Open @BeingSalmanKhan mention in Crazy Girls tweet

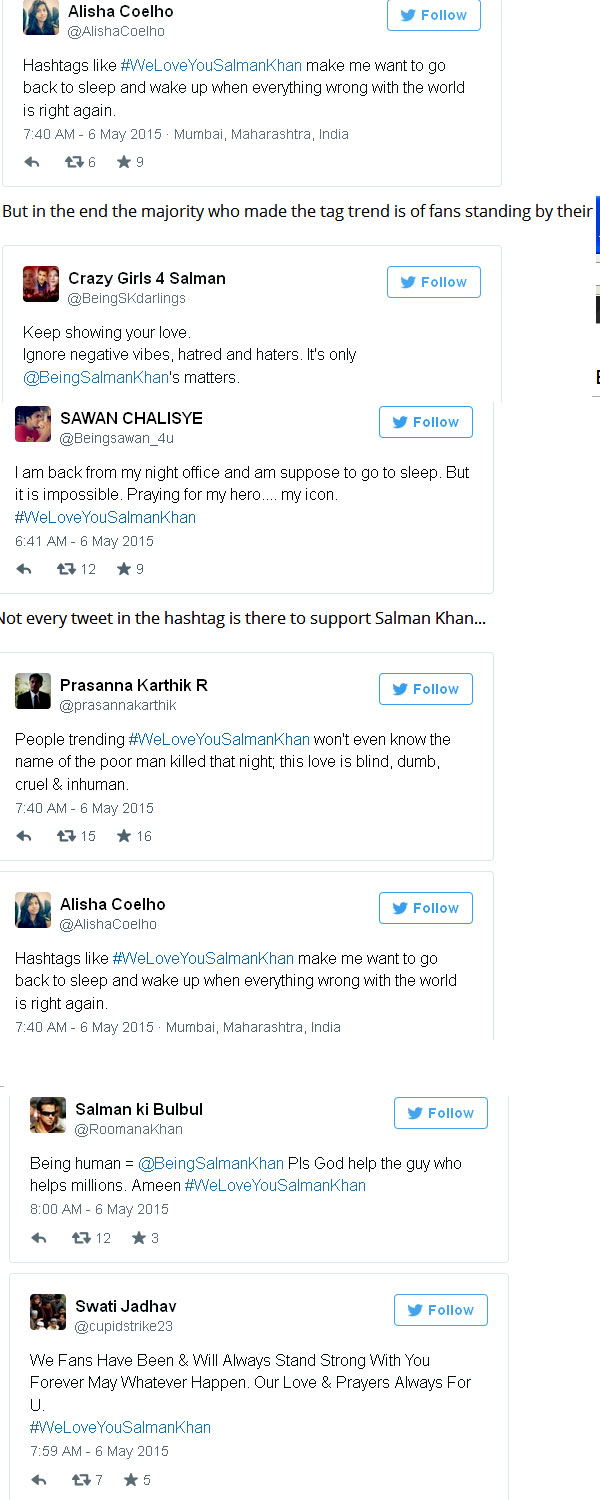pyautogui.click(x=95, y=378)
